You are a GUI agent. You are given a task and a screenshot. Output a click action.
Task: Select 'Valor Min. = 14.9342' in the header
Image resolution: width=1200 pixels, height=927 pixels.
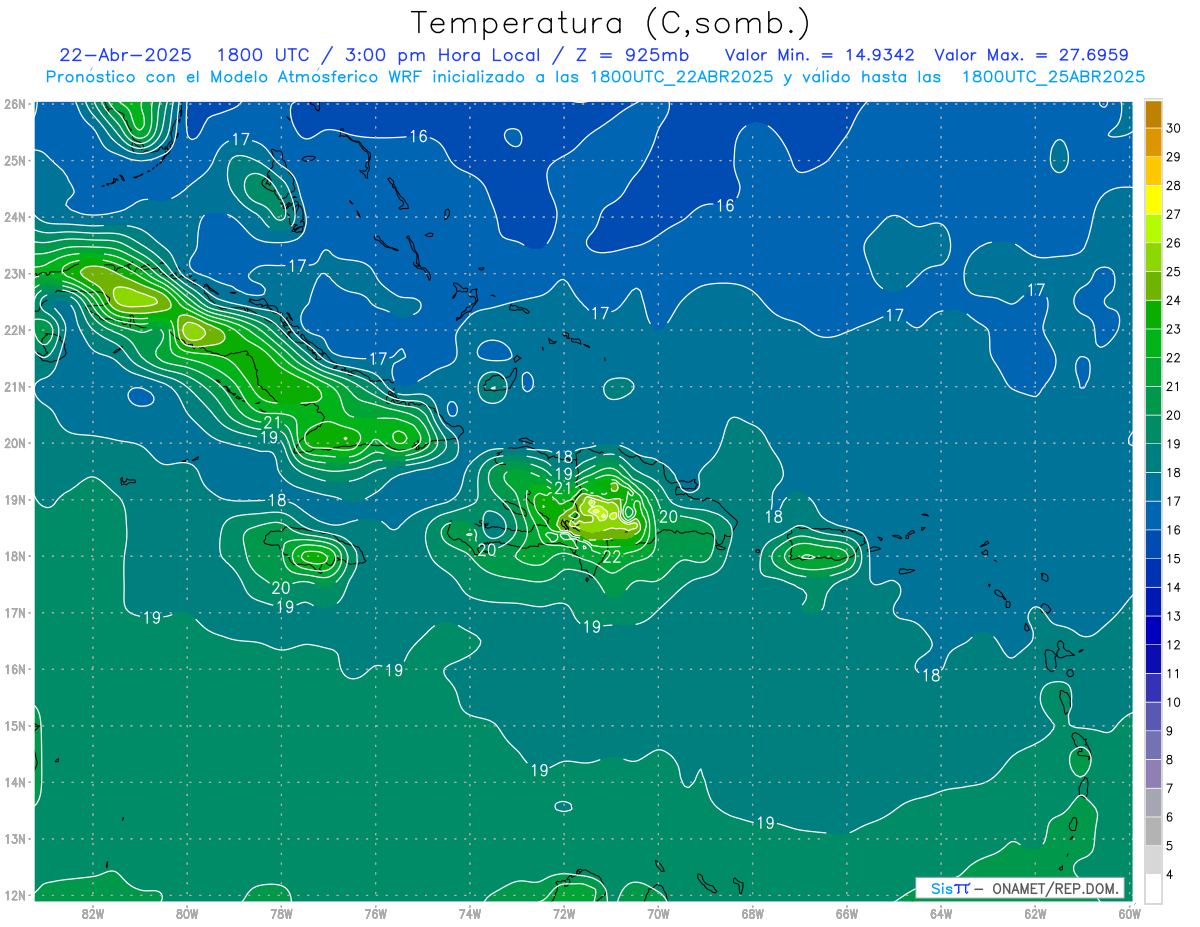(x=820, y=55)
